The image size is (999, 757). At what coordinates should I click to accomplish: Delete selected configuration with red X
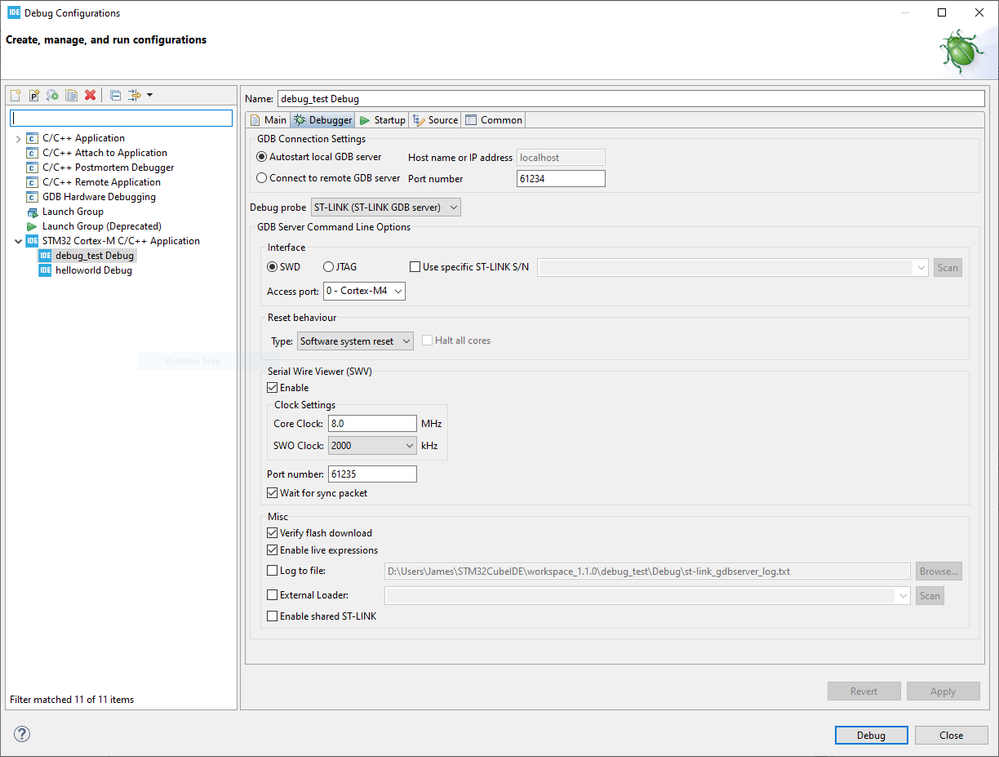(x=90, y=95)
